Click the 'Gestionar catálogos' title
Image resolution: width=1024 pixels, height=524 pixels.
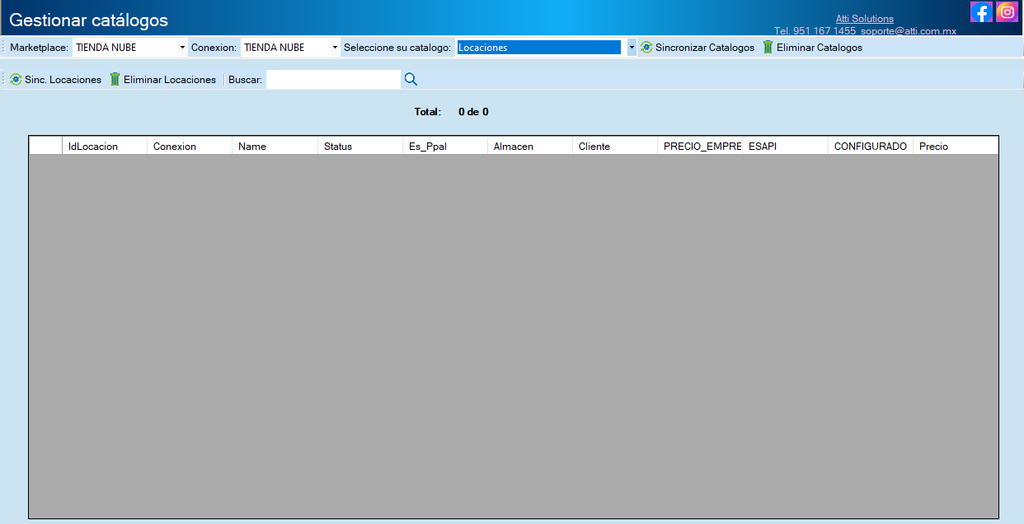89,20
